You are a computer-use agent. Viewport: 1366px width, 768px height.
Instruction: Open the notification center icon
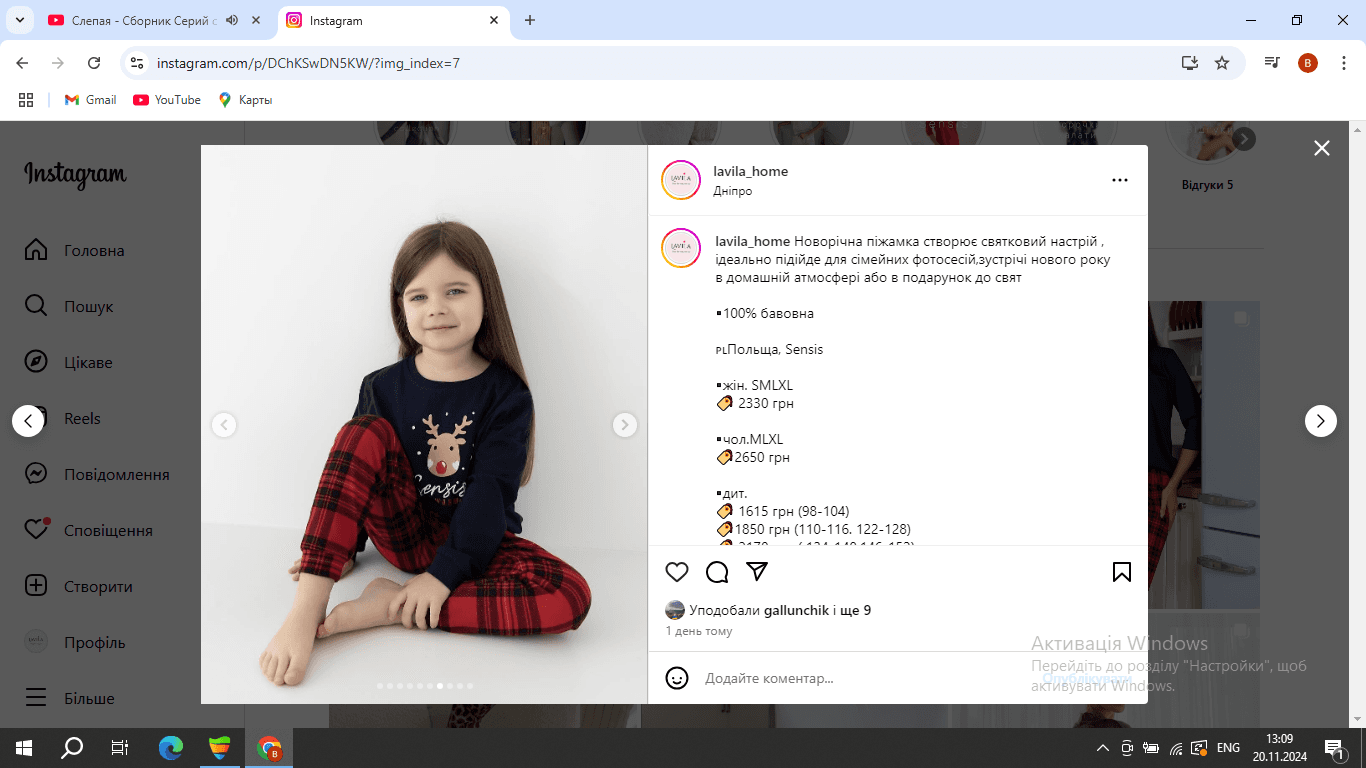1335,747
